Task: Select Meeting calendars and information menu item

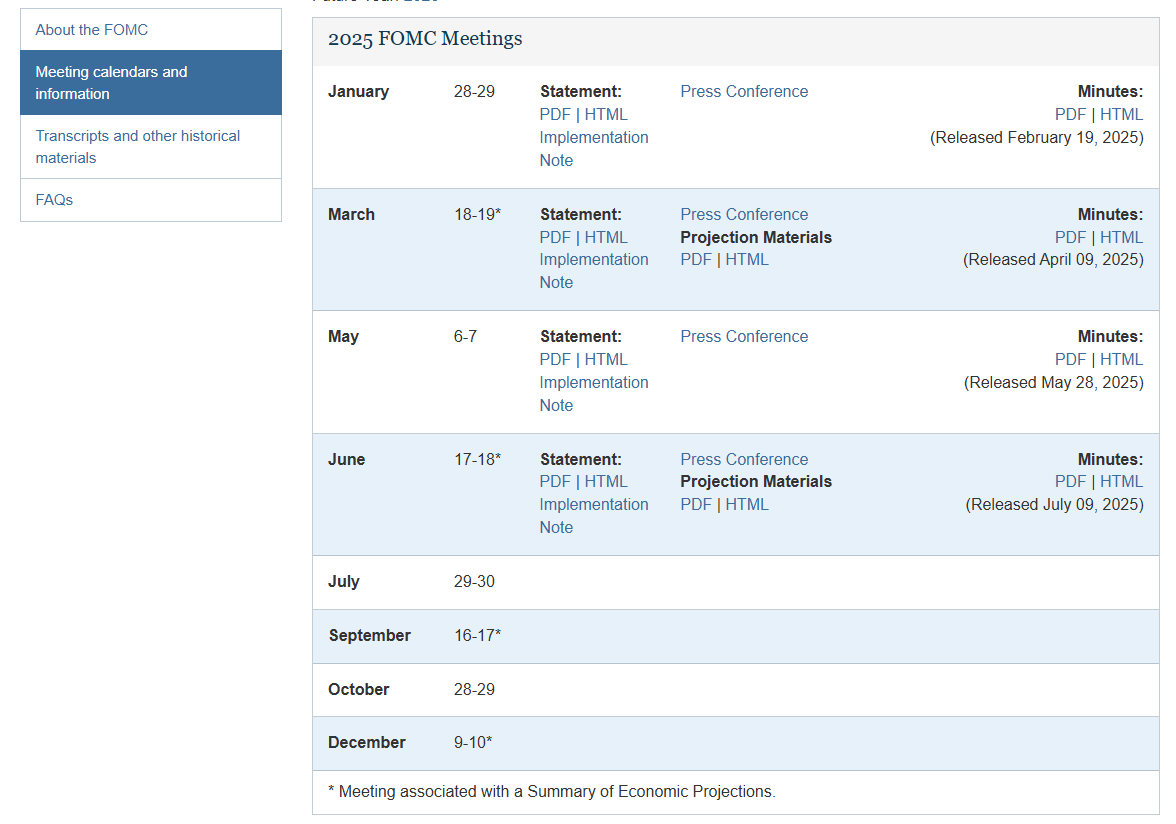Action: point(111,83)
